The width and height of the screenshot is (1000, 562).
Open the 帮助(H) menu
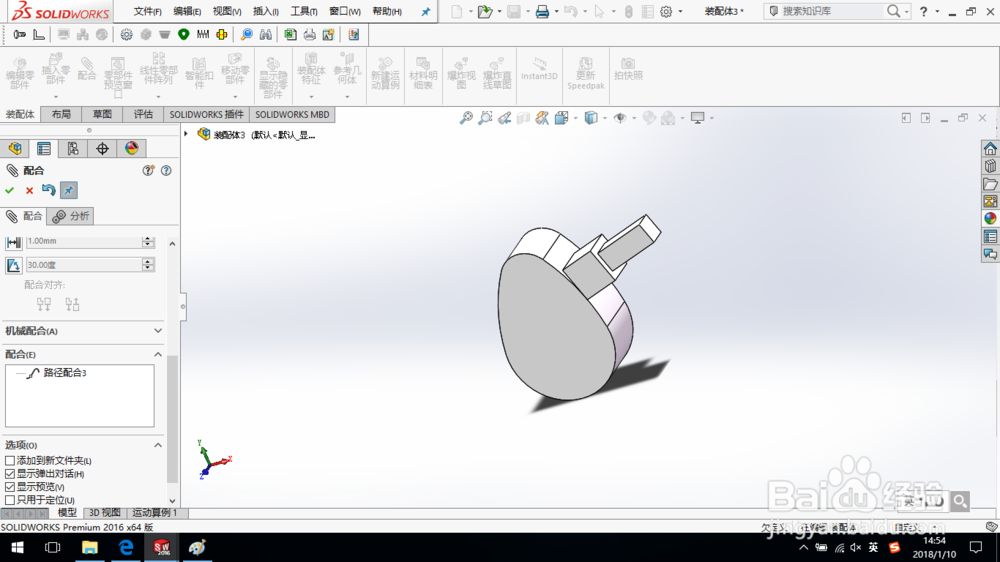[x=387, y=11]
